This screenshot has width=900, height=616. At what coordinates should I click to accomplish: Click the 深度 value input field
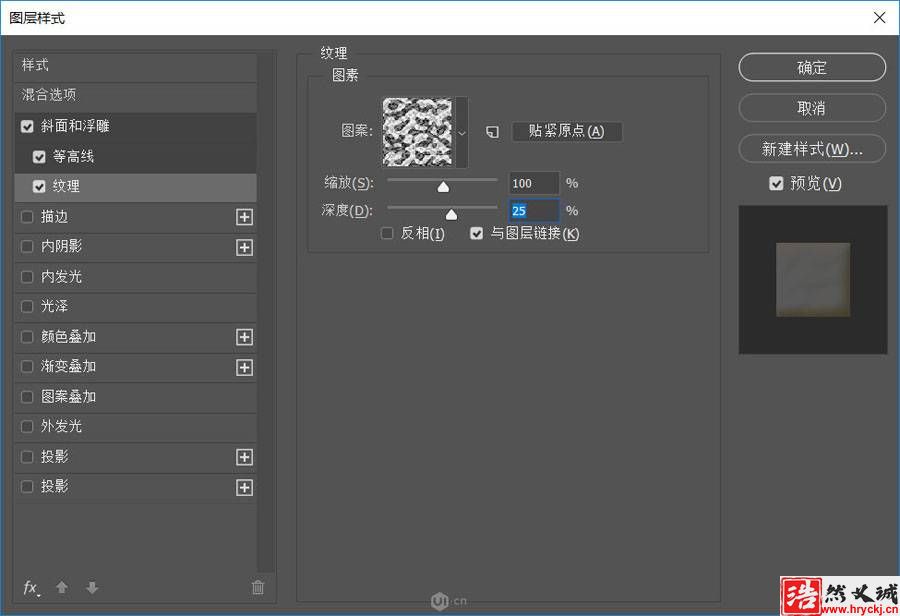(x=534, y=211)
